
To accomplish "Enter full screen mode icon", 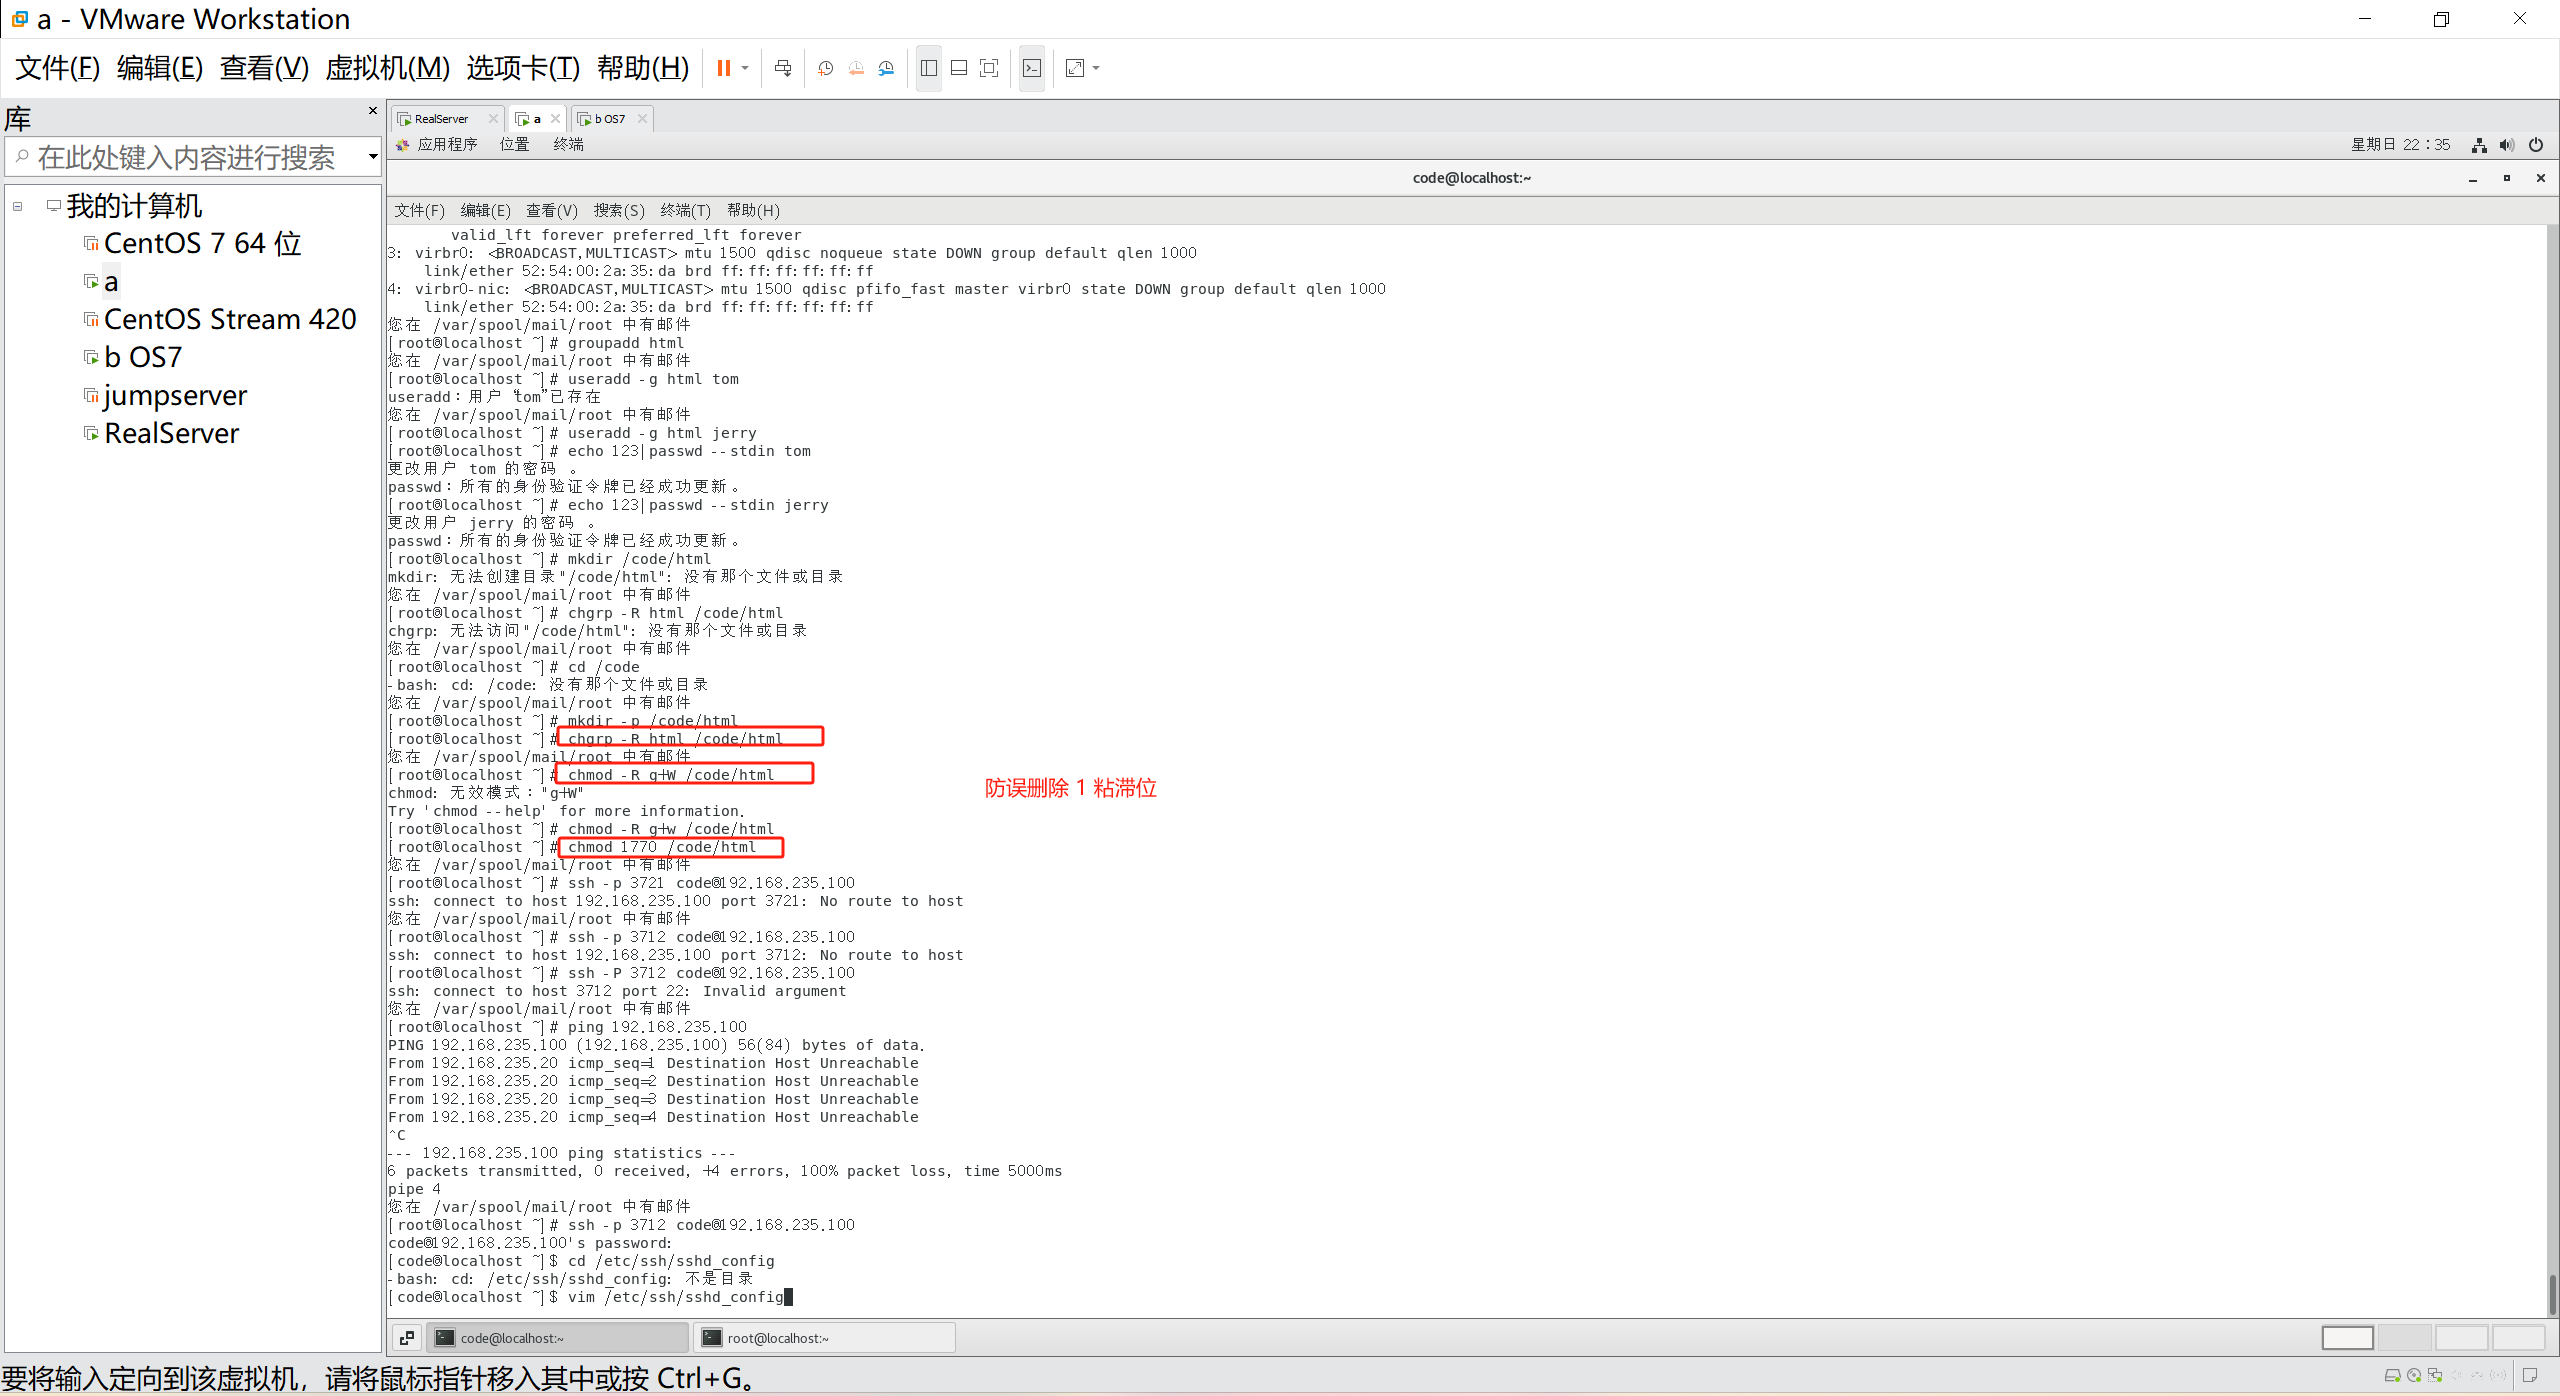I will point(989,68).
